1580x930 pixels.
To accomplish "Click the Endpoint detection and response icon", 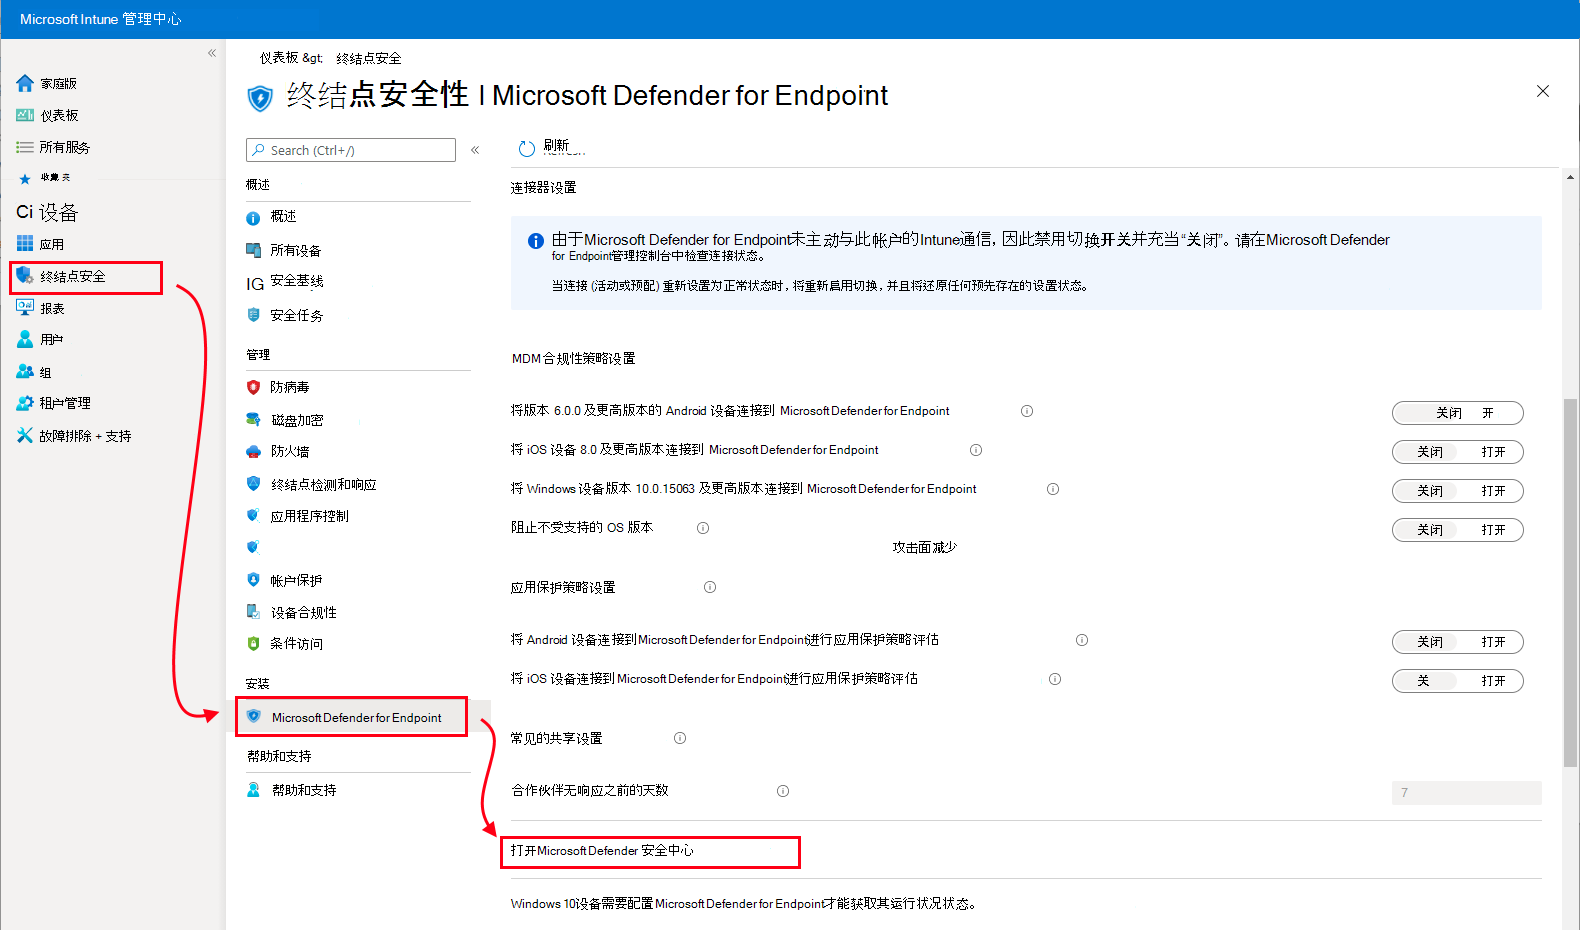I will 254,484.
